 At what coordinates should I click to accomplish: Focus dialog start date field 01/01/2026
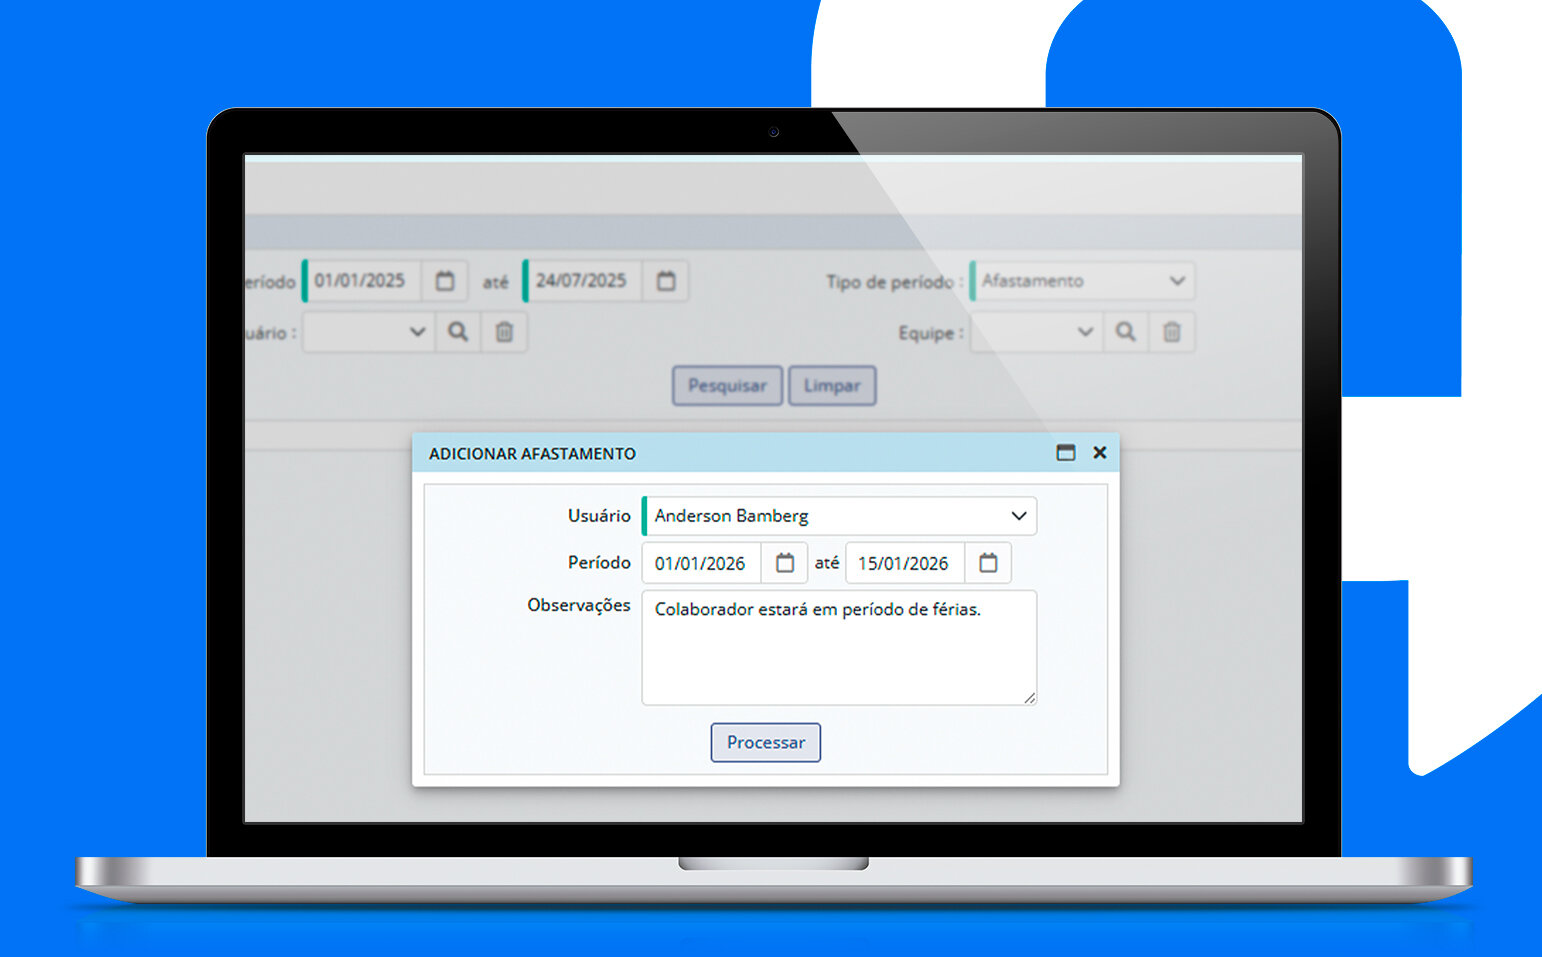[x=702, y=563]
